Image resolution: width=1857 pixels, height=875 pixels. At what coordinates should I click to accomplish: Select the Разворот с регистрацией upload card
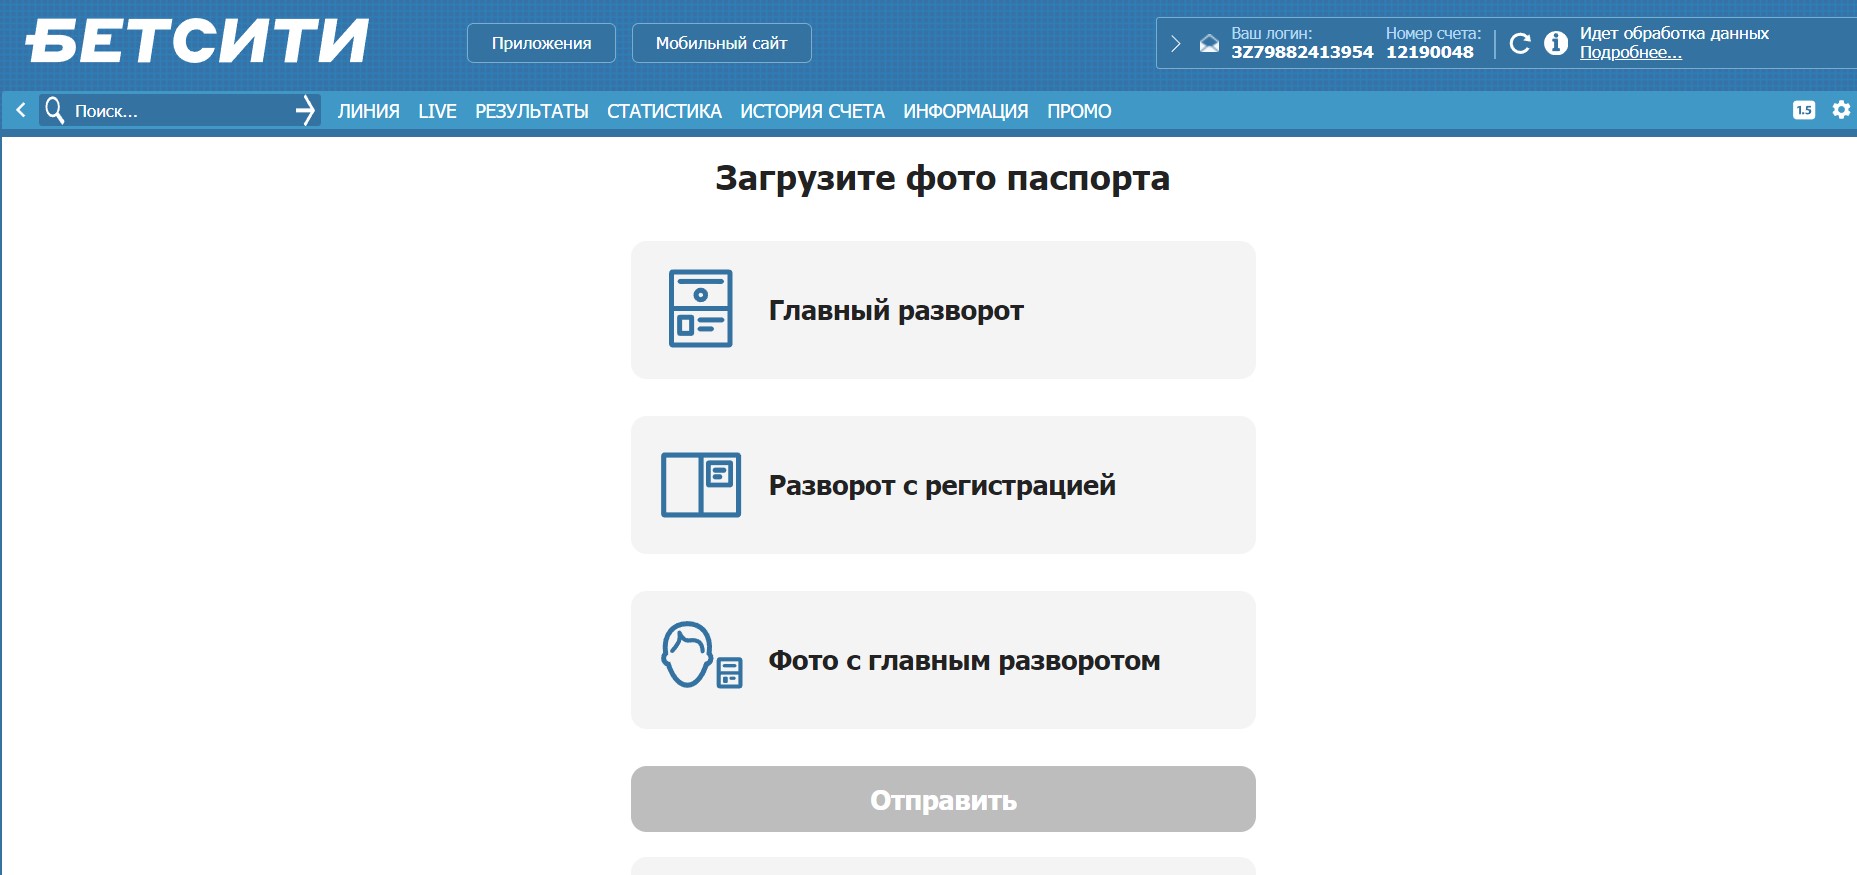point(943,485)
